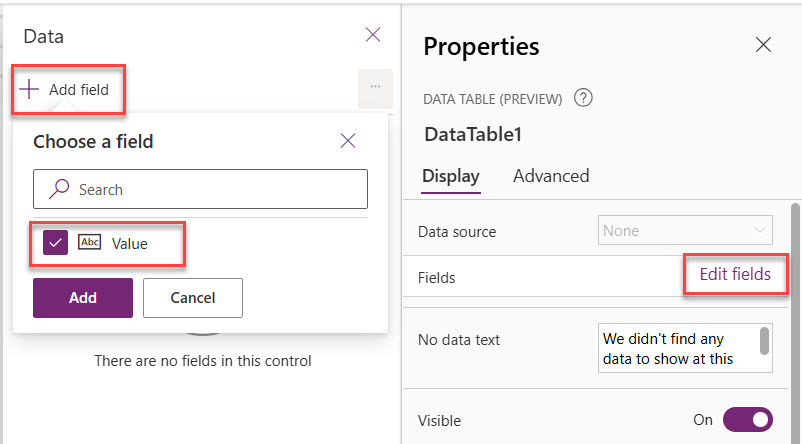Click the plus icon beside Add field
Image resolution: width=802 pixels, height=444 pixels.
[30, 90]
